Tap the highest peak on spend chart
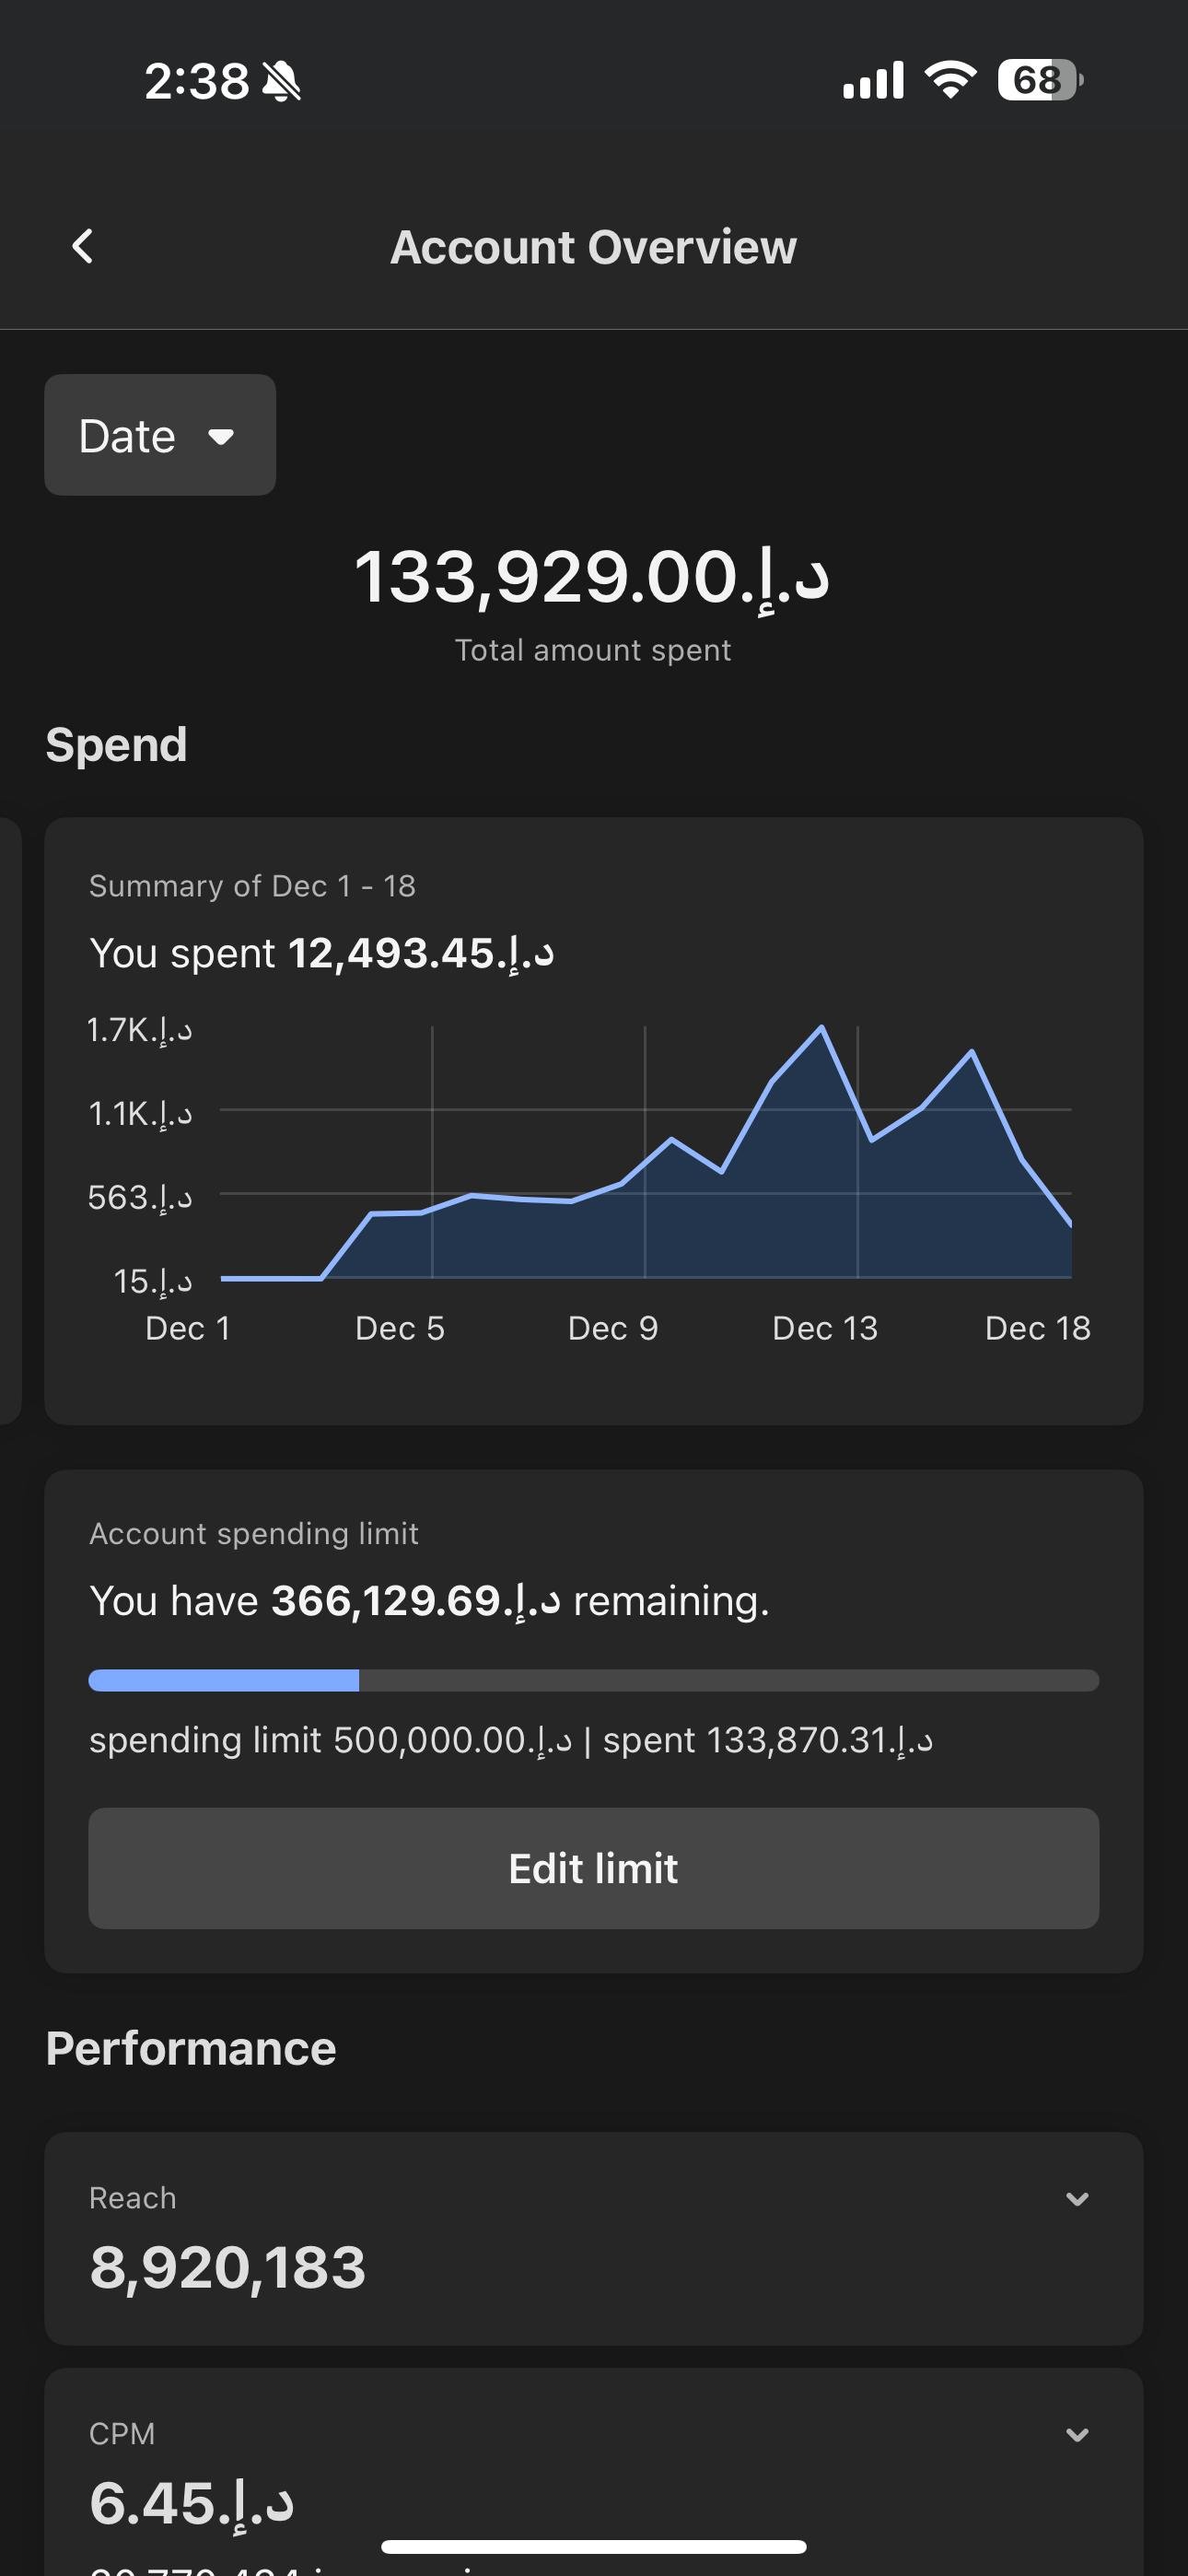 [822, 1027]
